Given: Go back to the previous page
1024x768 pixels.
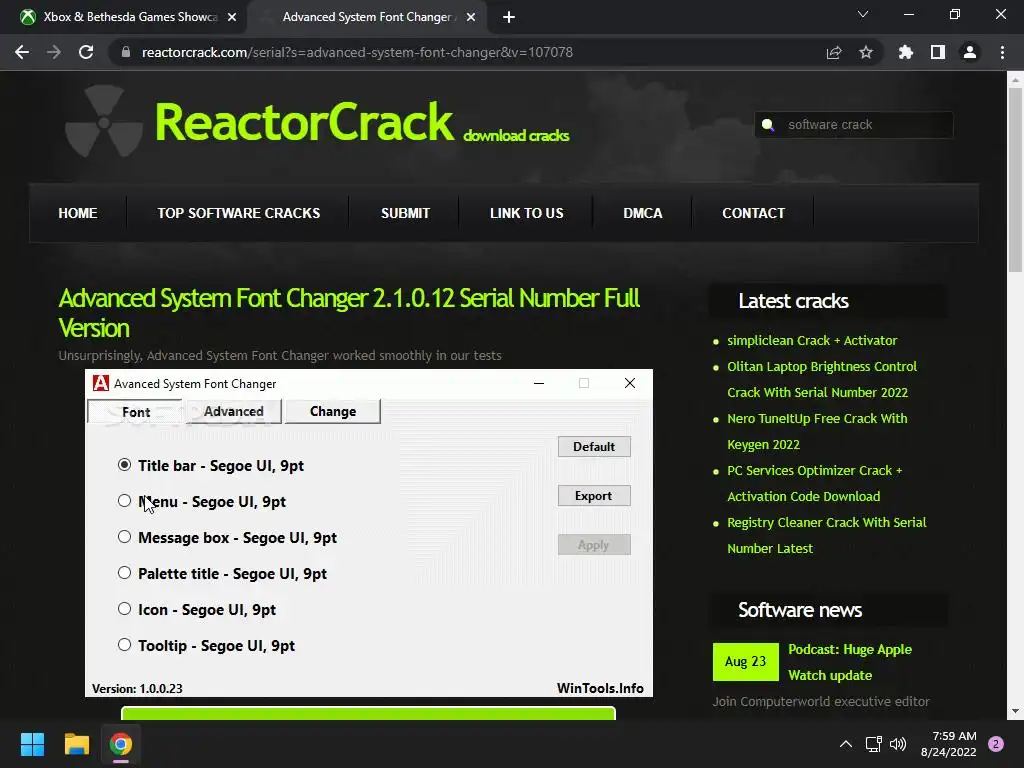Looking at the screenshot, I should pyautogui.click(x=22, y=52).
